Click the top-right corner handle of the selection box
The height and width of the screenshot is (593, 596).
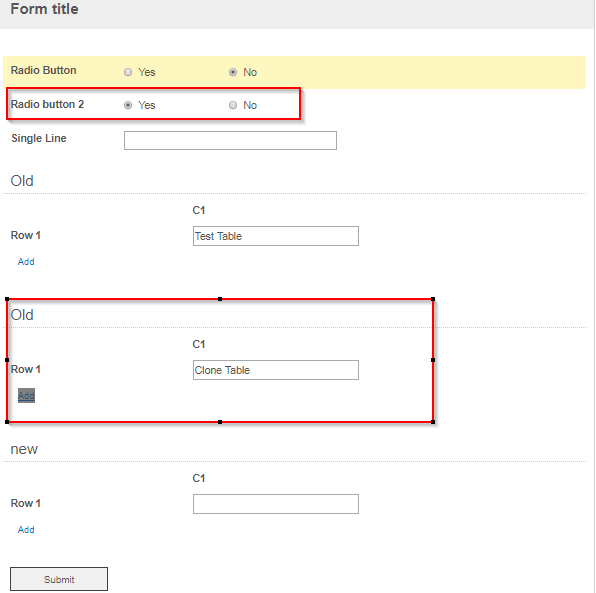click(433, 299)
